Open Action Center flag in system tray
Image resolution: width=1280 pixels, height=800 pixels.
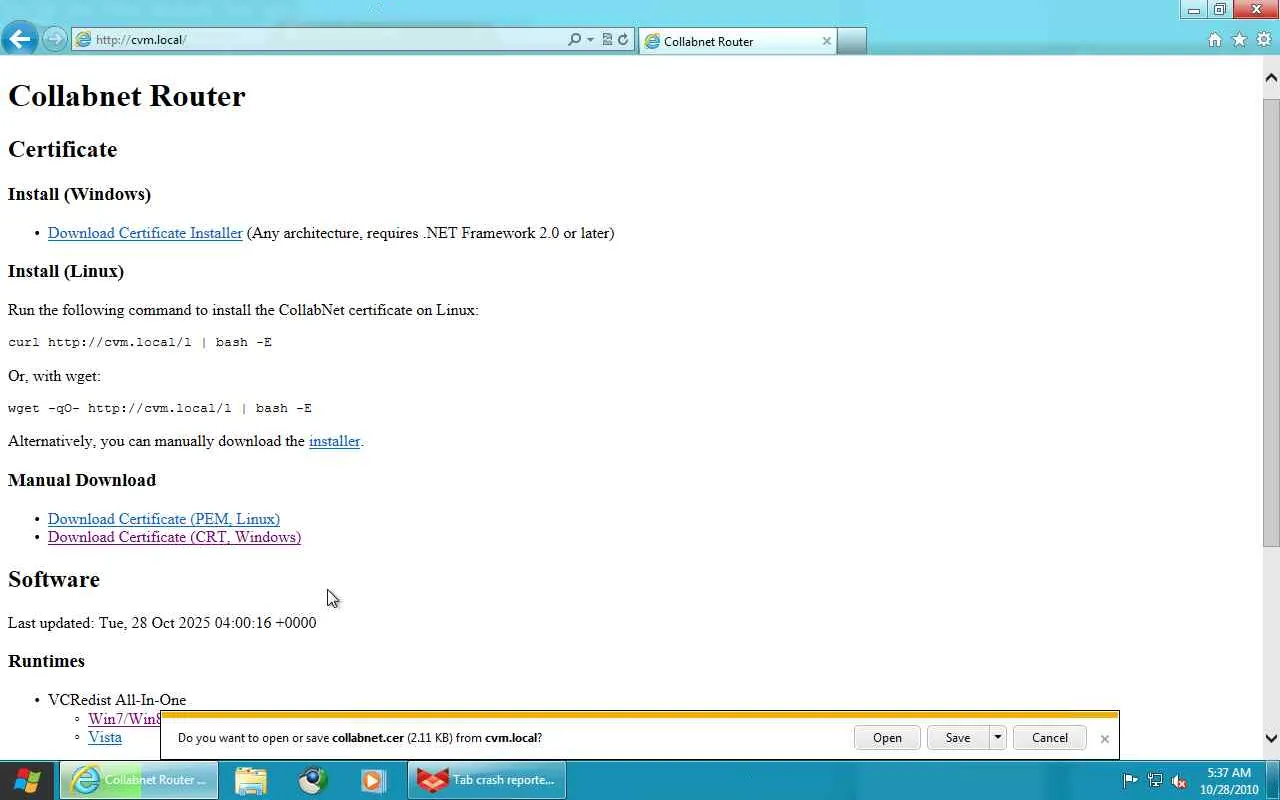pyautogui.click(x=1131, y=780)
